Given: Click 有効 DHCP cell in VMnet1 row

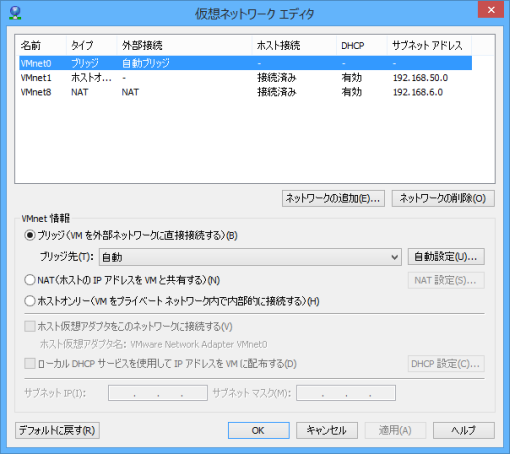Looking at the screenshot, I should (351, 78).
